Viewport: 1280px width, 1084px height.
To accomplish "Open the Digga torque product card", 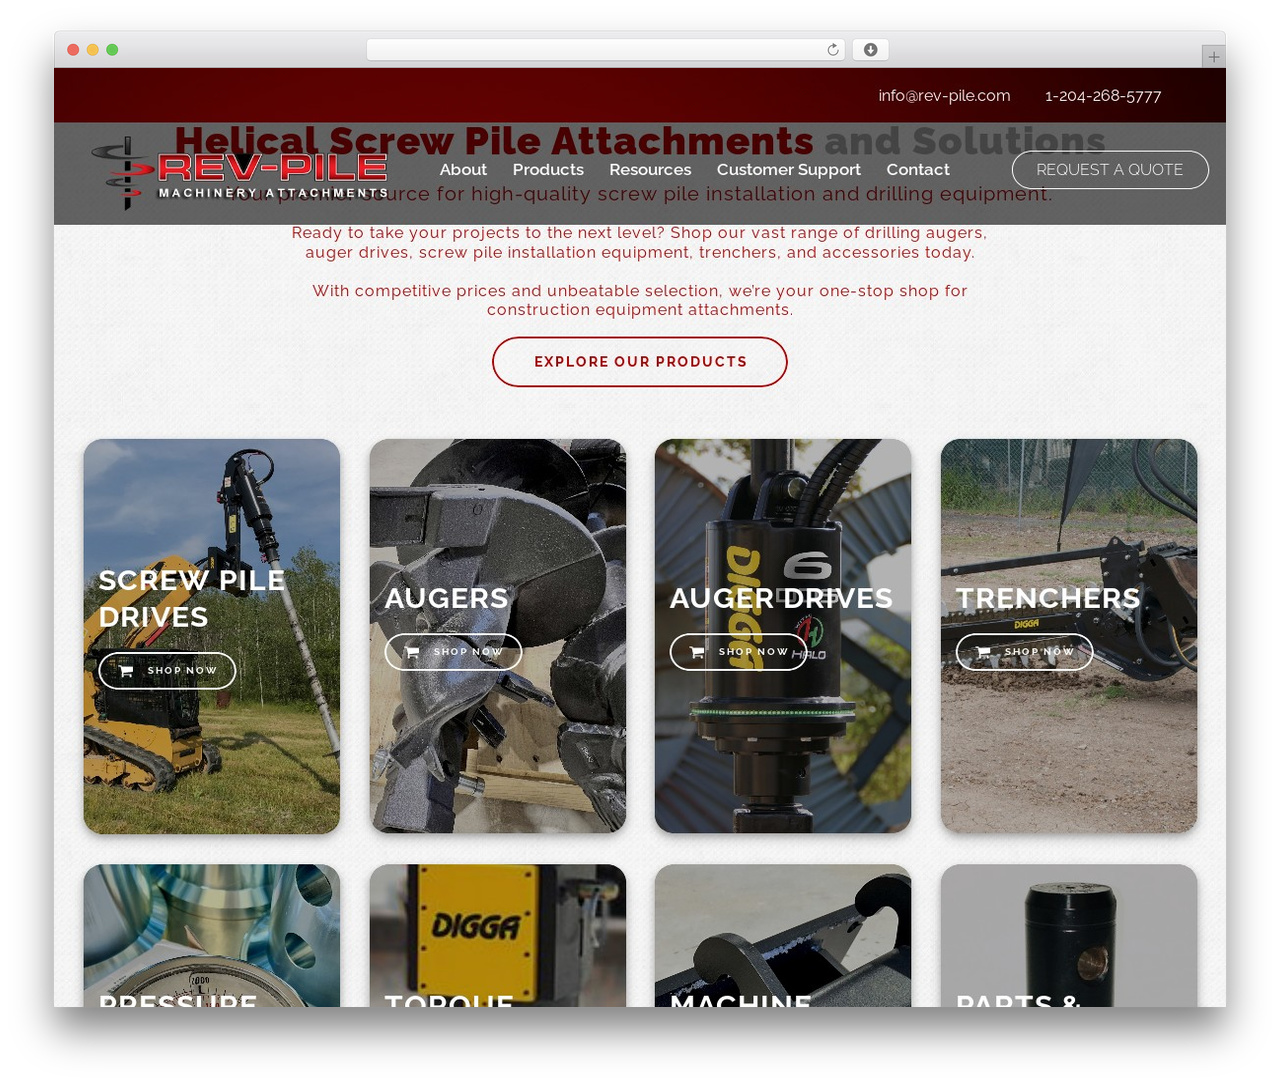I will [498, 936].
